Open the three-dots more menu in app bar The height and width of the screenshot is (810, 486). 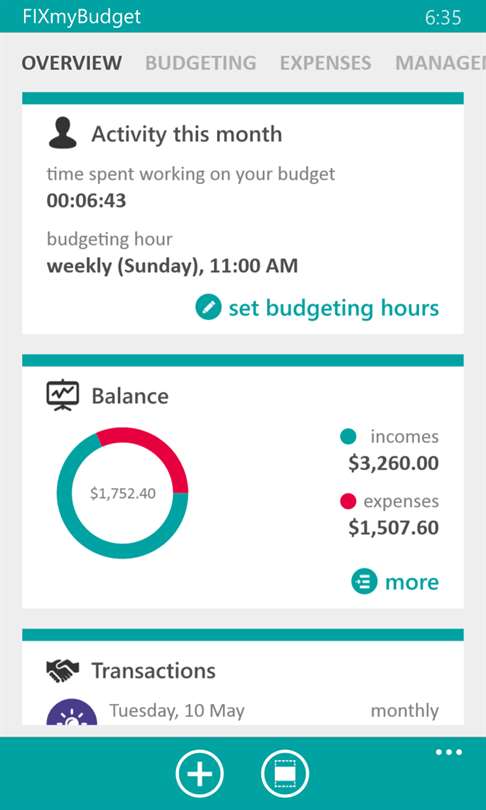point(449,752)
